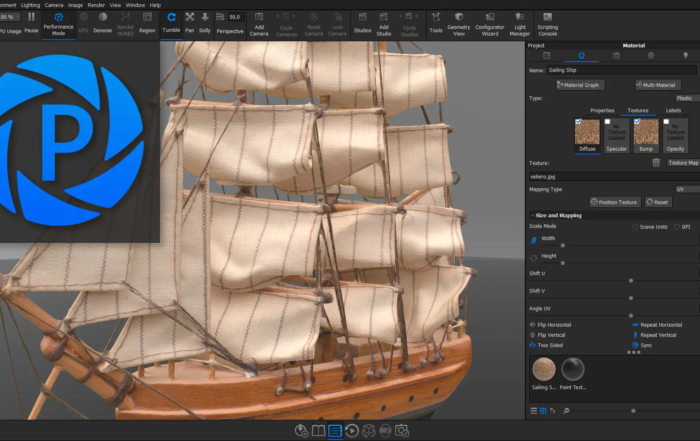The height and width of the screenshot is (441, 700).
Task: Switch to the Properties tab
Action: 602,110
